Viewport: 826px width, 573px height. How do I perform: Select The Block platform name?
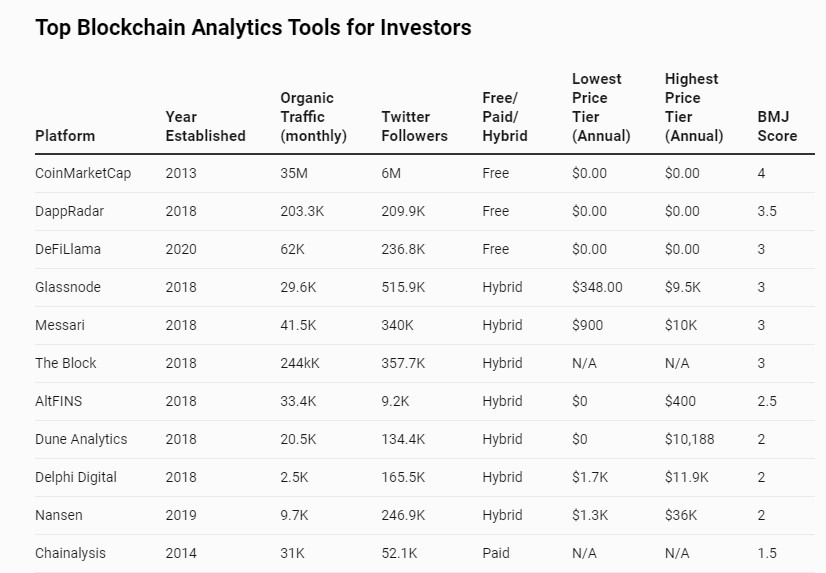click(x=66, y=363)
